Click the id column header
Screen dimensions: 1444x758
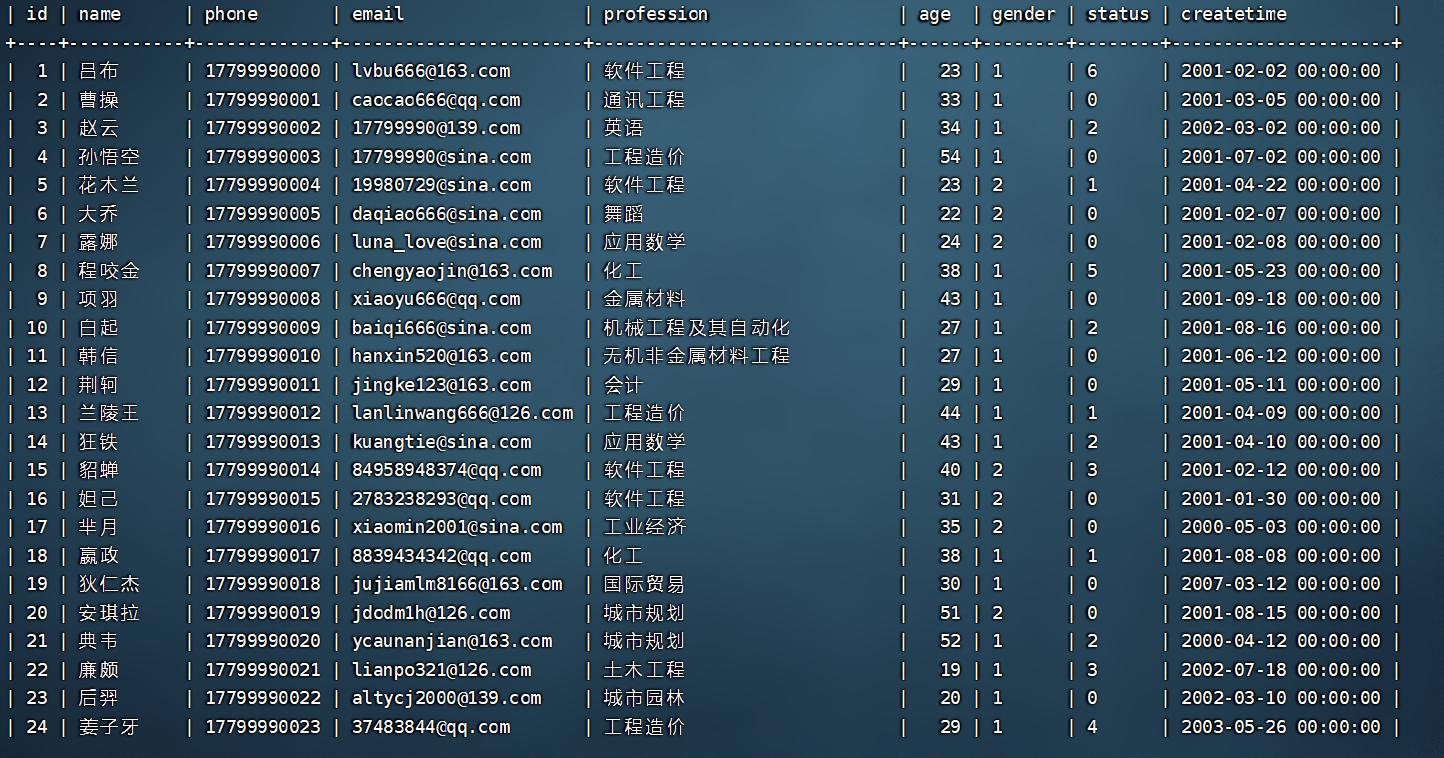[36, 14]
